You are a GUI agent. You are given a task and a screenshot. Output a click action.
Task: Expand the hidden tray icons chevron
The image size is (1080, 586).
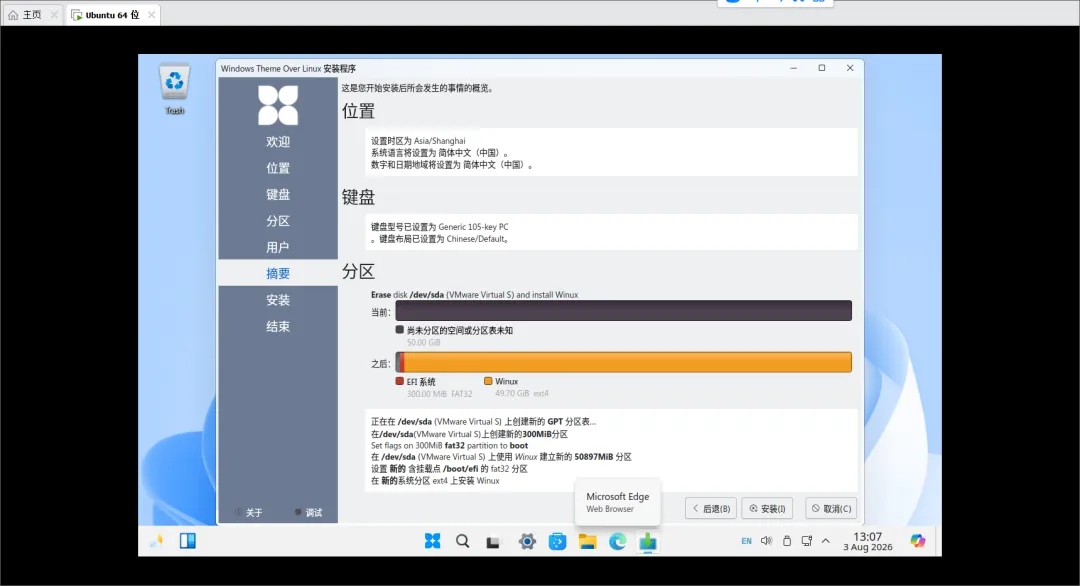tap(826, 541)
